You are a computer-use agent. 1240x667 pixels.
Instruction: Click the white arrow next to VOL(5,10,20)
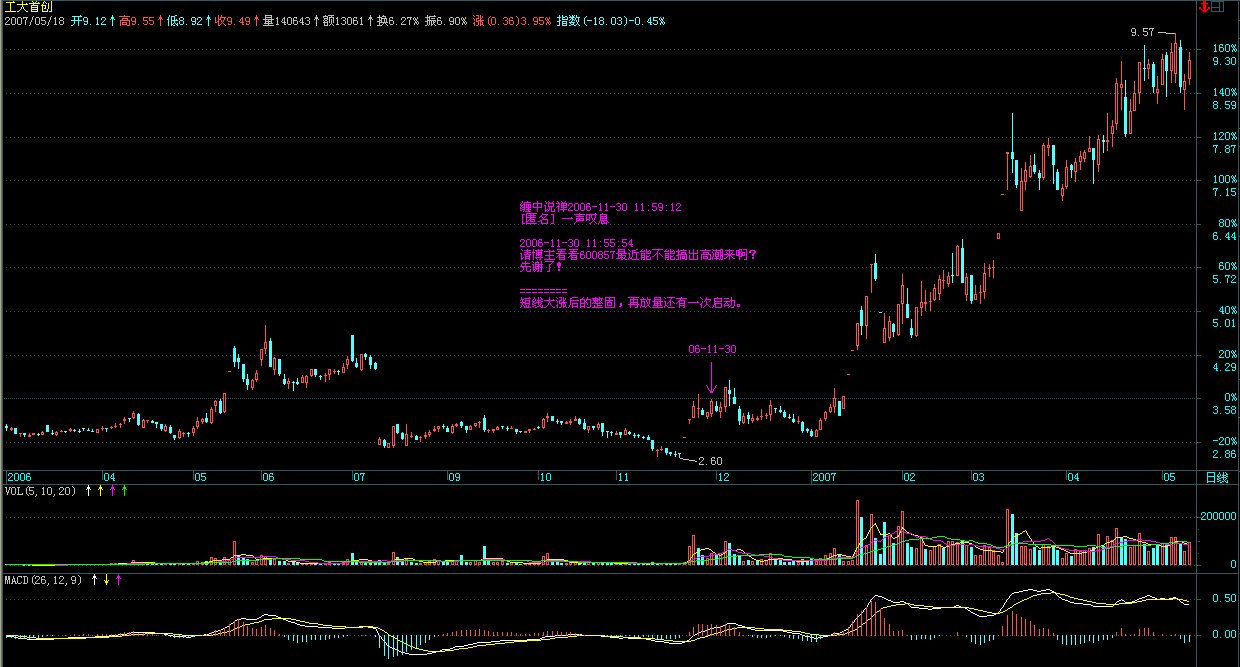pos(88,491)
